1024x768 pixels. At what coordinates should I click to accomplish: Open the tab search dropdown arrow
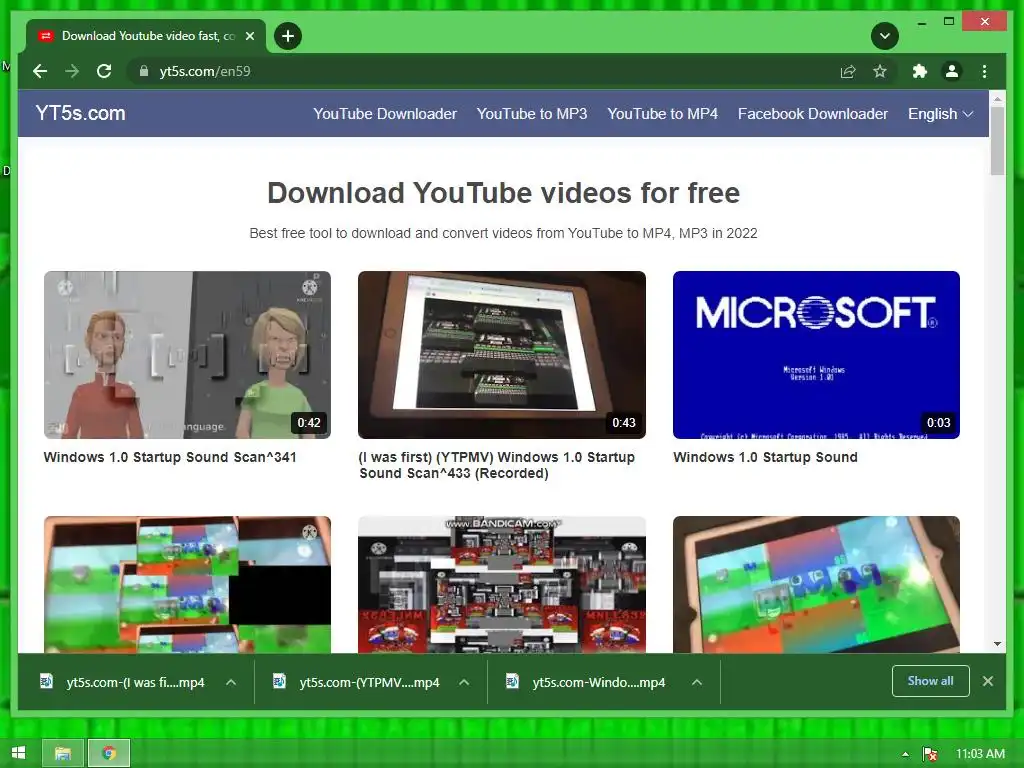pos(885,36)
